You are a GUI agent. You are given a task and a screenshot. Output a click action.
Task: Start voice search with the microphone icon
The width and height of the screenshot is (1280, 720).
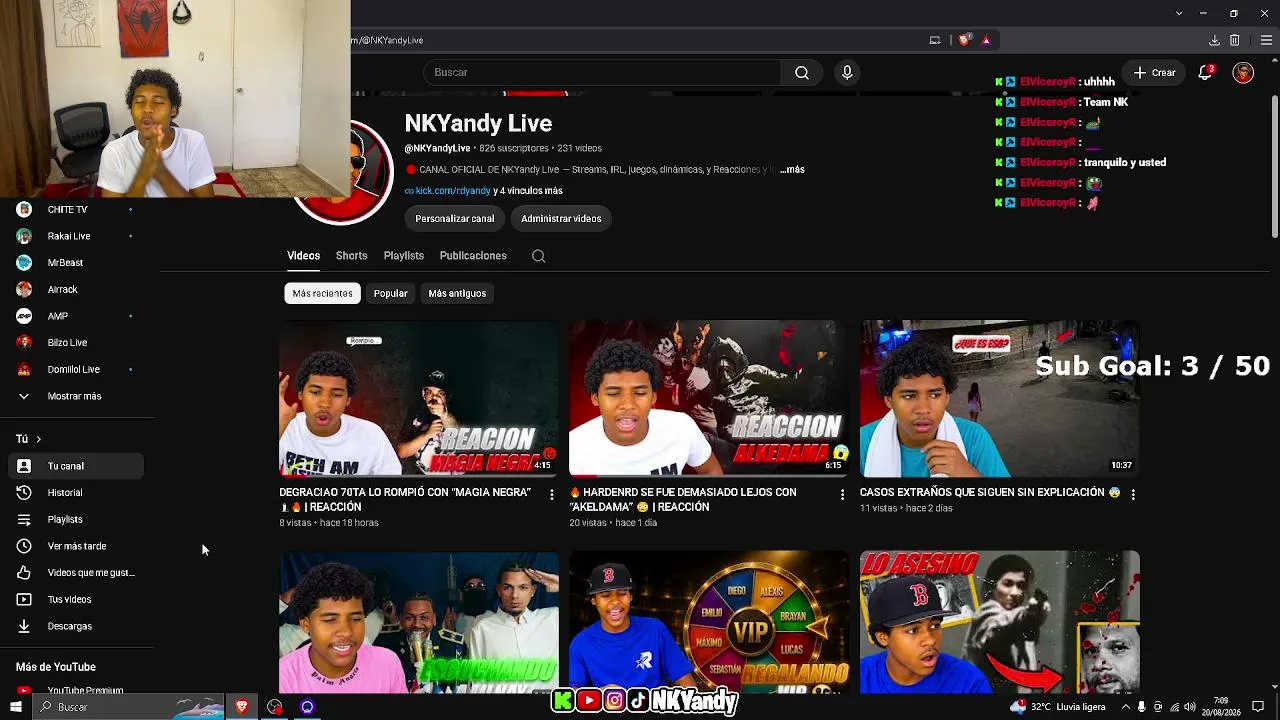[x=847, y=72]
